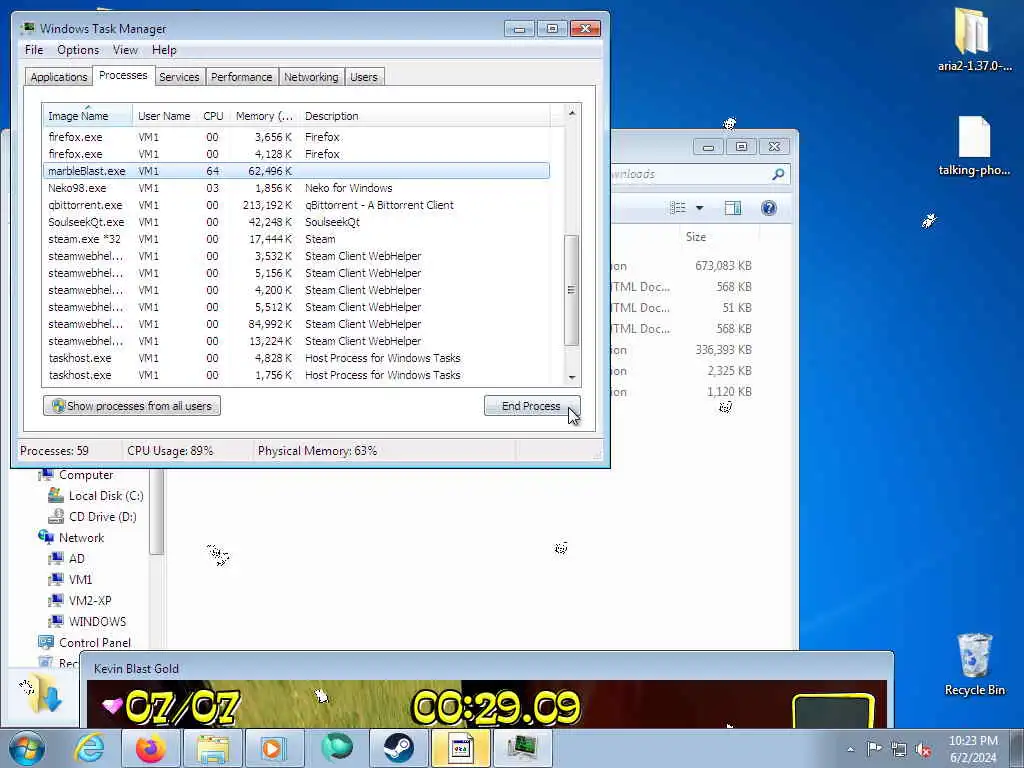Image resolution: width=1024 pixels, height=768 pixels.
Task: Click Show processes from all users
Action: coord(132,406)
